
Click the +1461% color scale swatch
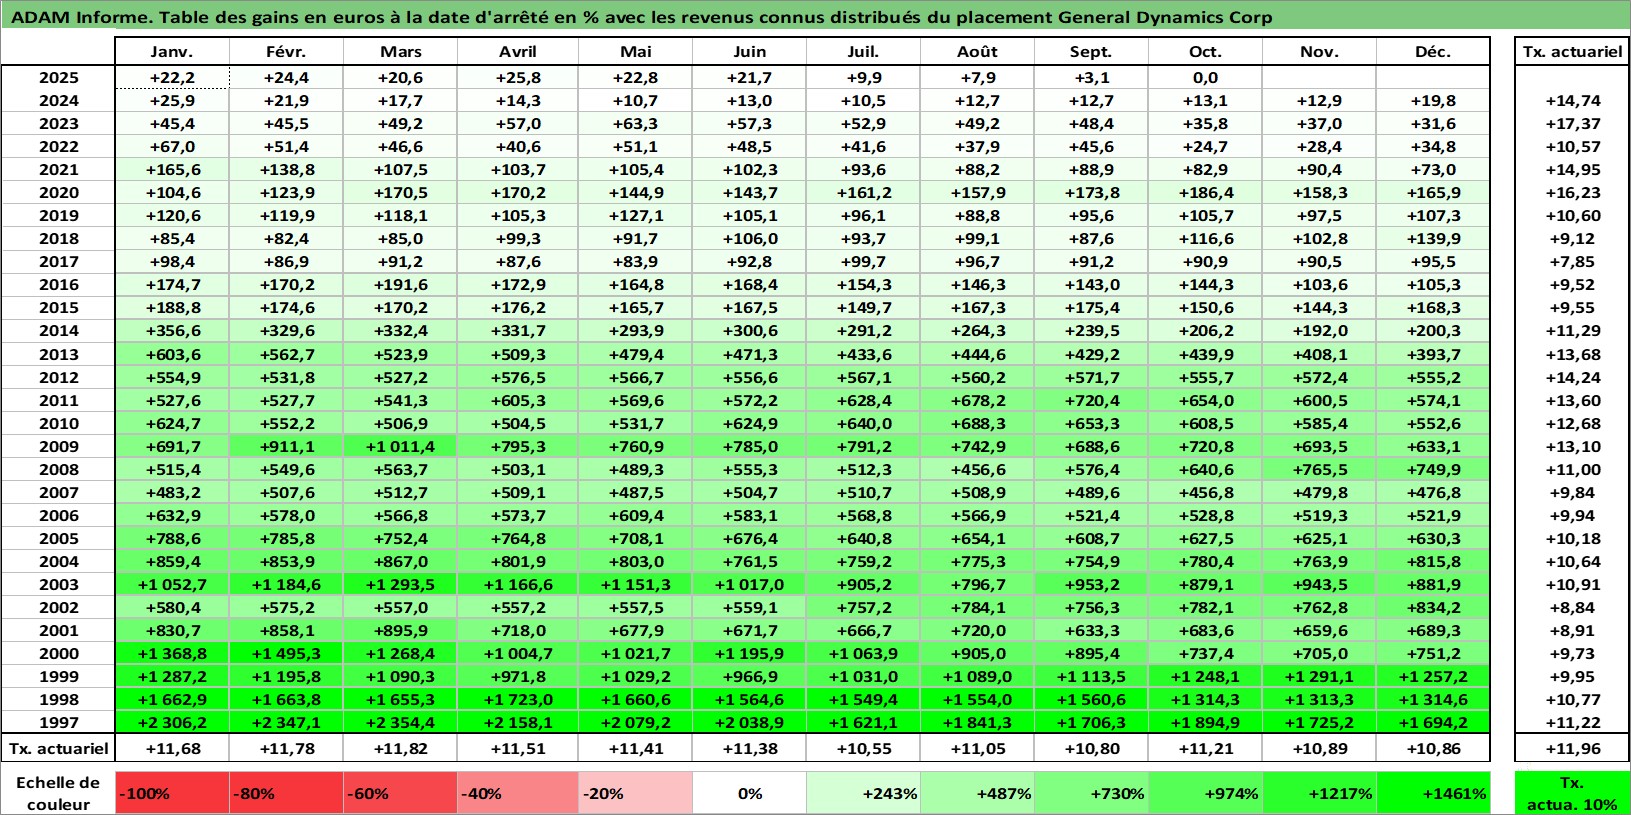pos(1433,792)
